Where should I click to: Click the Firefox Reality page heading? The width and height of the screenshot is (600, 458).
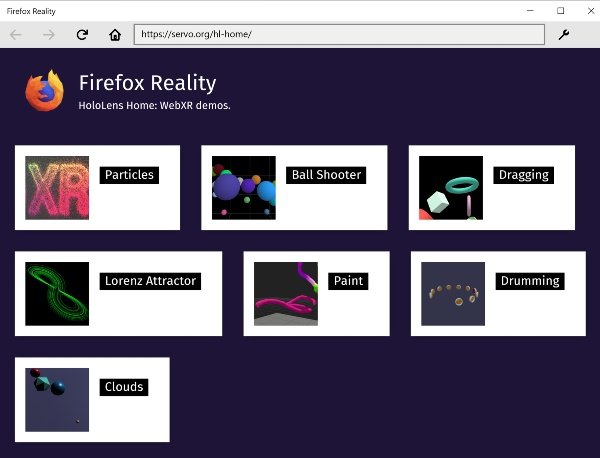coord(147,83)
